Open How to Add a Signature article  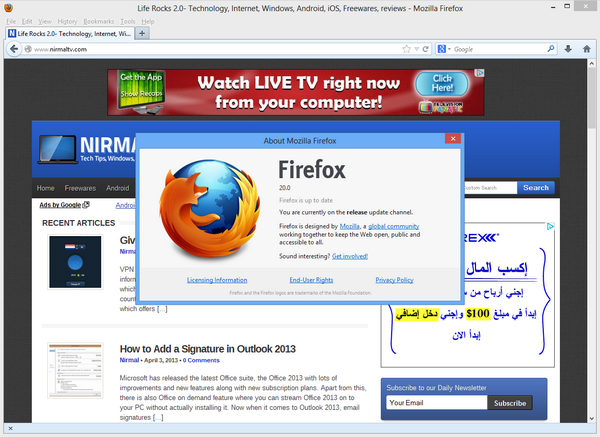[x=207, y=349]
